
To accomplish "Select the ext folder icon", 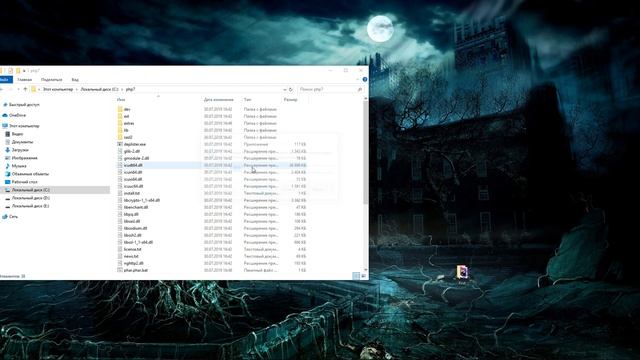I will (x=120, y=116).
